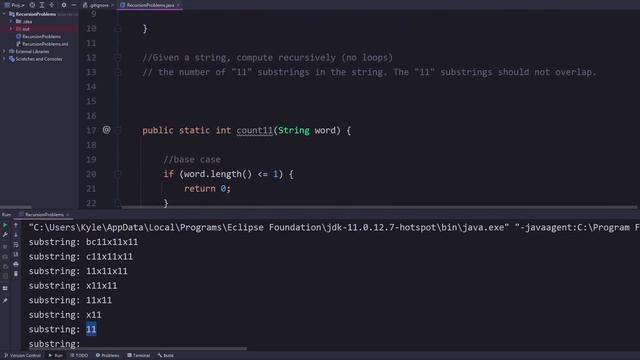Viewport: 640px width, 360px height.
Task: Click the String parameter type keyword
Action: pos(294,131)
